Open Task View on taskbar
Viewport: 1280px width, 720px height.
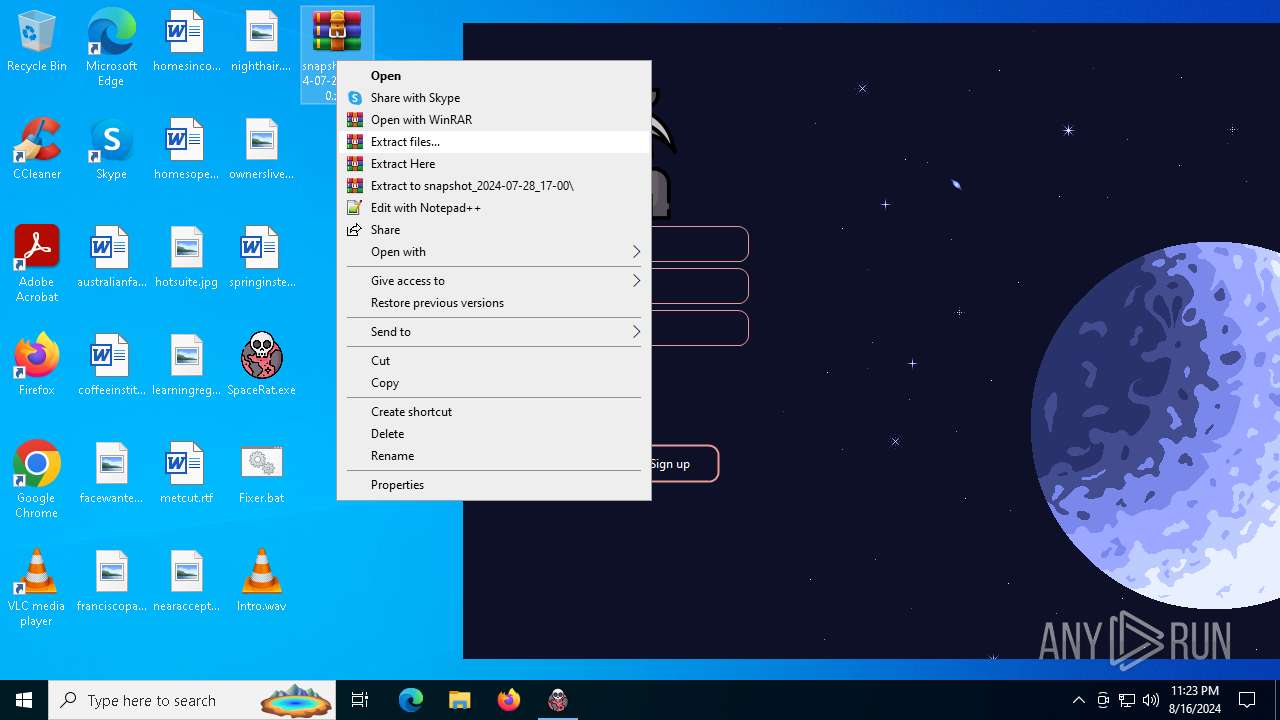click(x=360, y=700)
